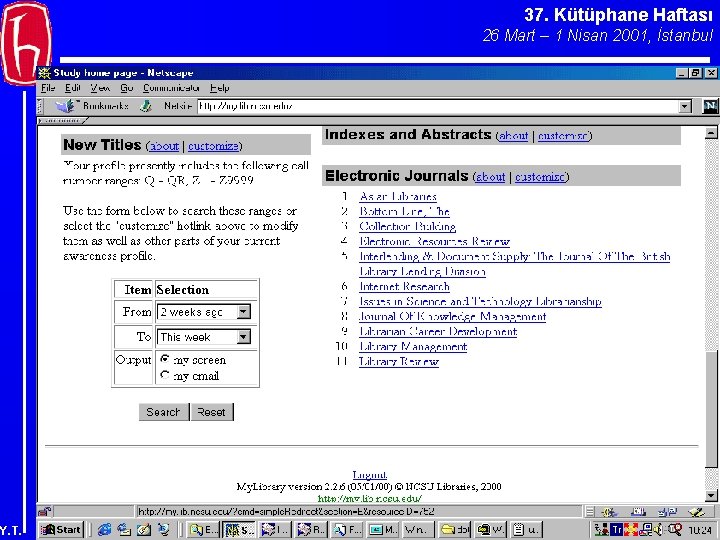Open the Bookmarks icon in the toolbar
Viewport: 720px width, 540px height.
pos(66,106)
